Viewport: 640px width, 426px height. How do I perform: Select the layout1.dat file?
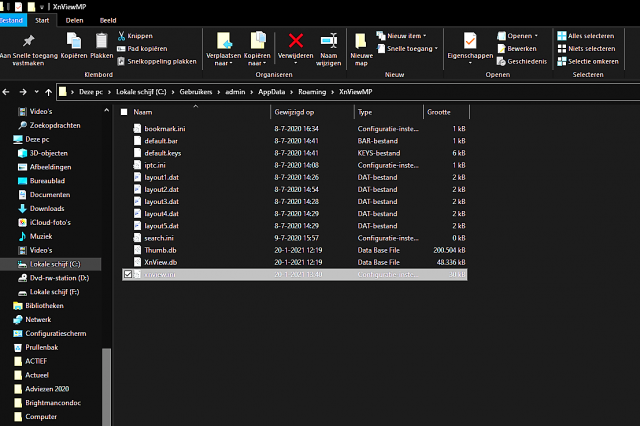tap(294, 177)
